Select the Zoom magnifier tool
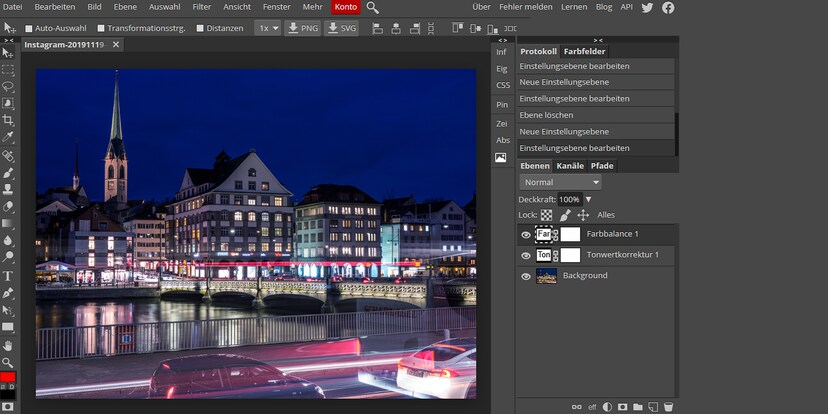The image size is (828, 414). pyautogui.click(x=8, y=362)
